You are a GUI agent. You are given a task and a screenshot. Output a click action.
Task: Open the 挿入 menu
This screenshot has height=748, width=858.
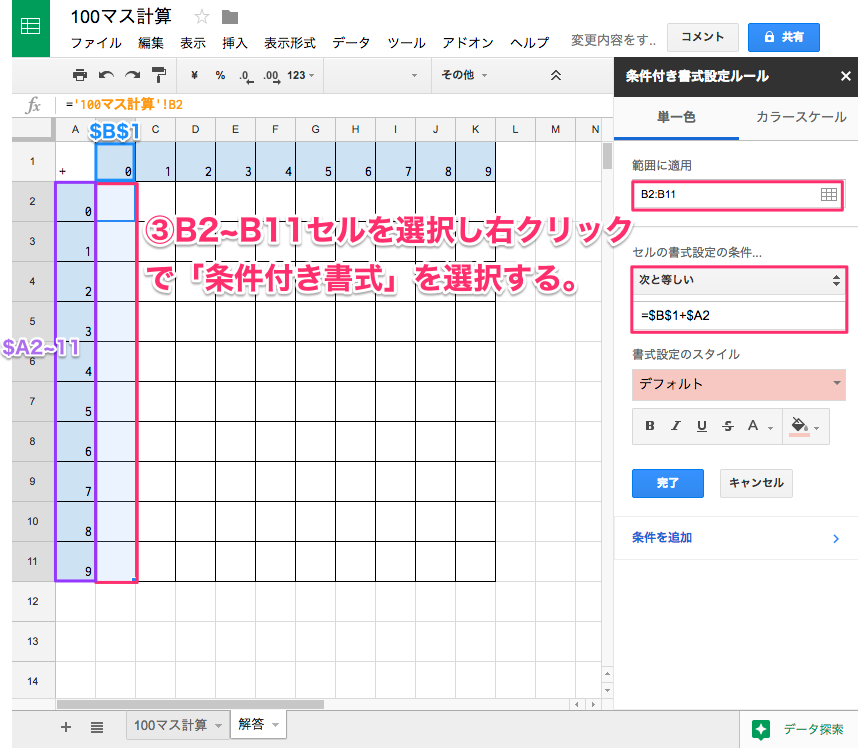[235, 43]
